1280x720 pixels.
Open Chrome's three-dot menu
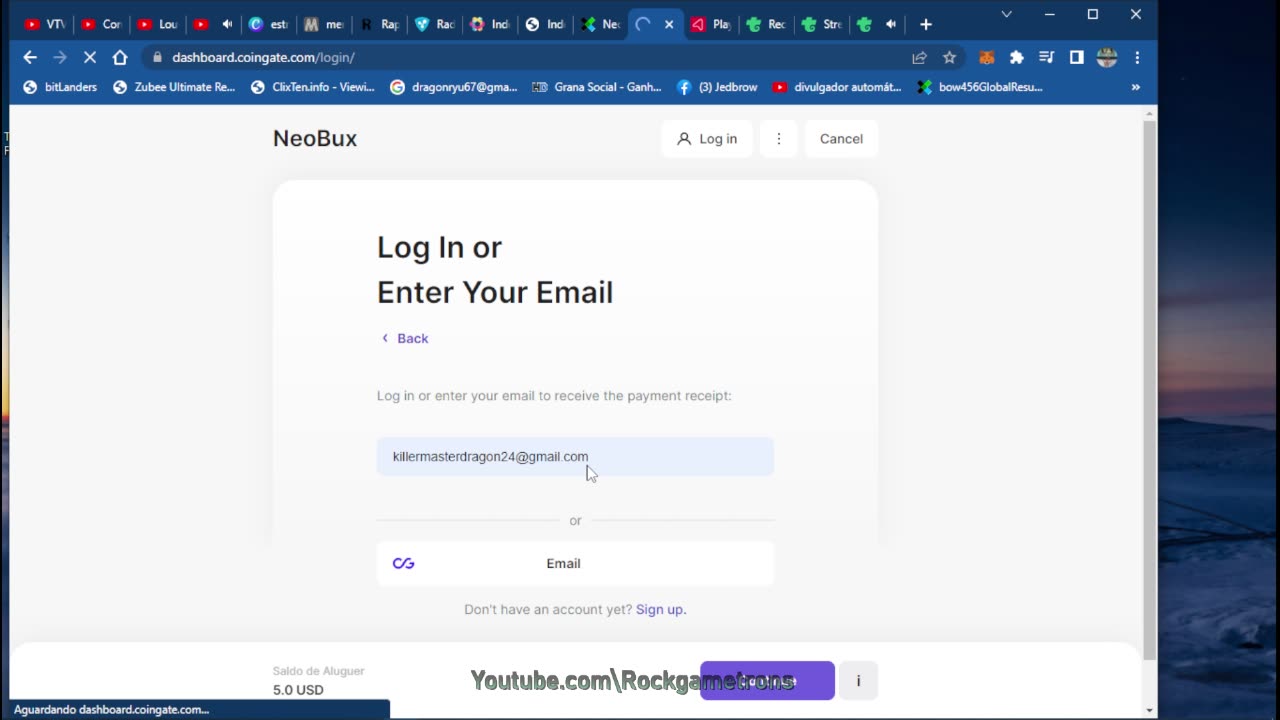coord(1137,57)
